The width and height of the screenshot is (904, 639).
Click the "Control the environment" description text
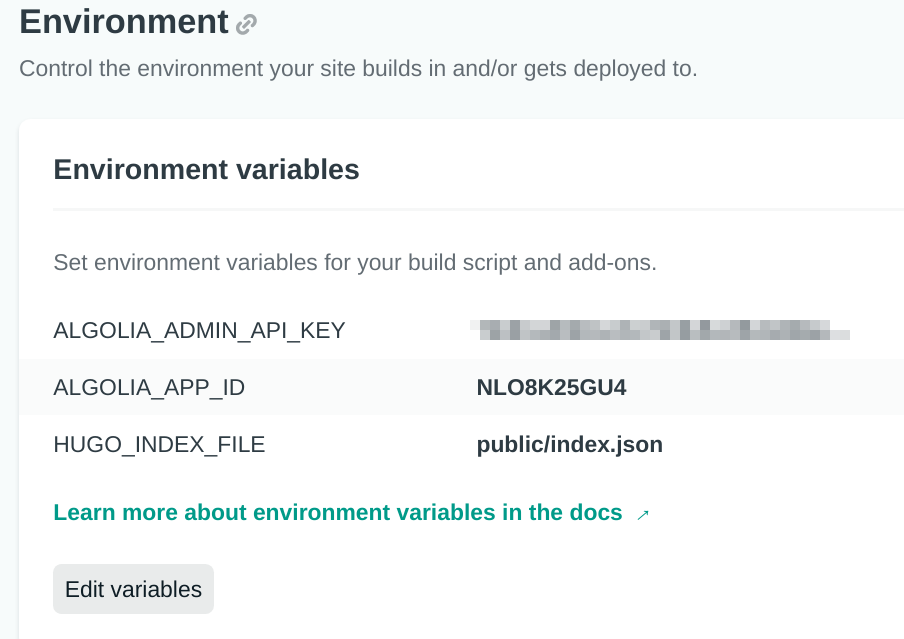point(358,69)
